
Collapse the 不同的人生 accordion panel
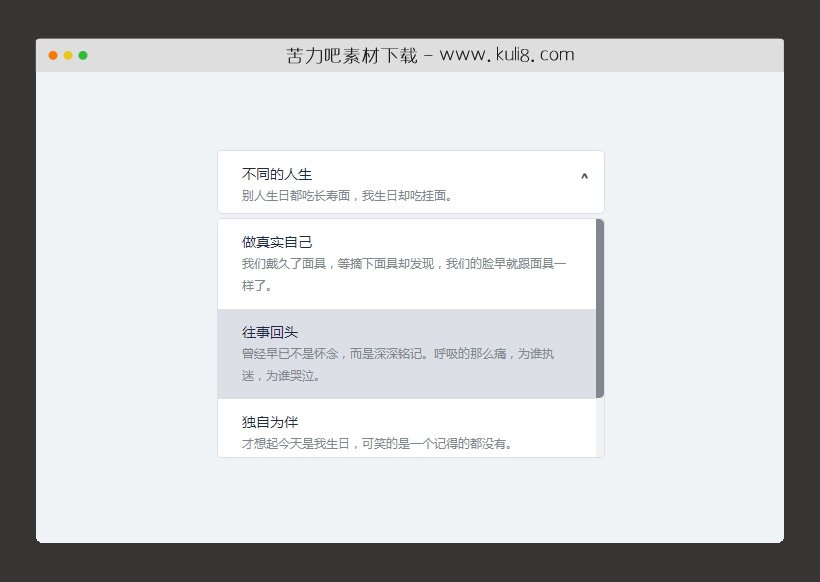tap(410, 176)
